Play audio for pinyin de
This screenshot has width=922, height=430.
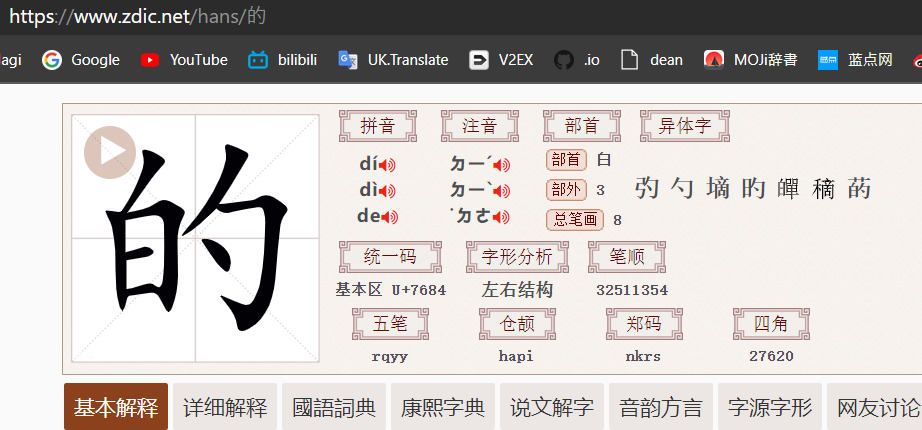pos(390,218)
